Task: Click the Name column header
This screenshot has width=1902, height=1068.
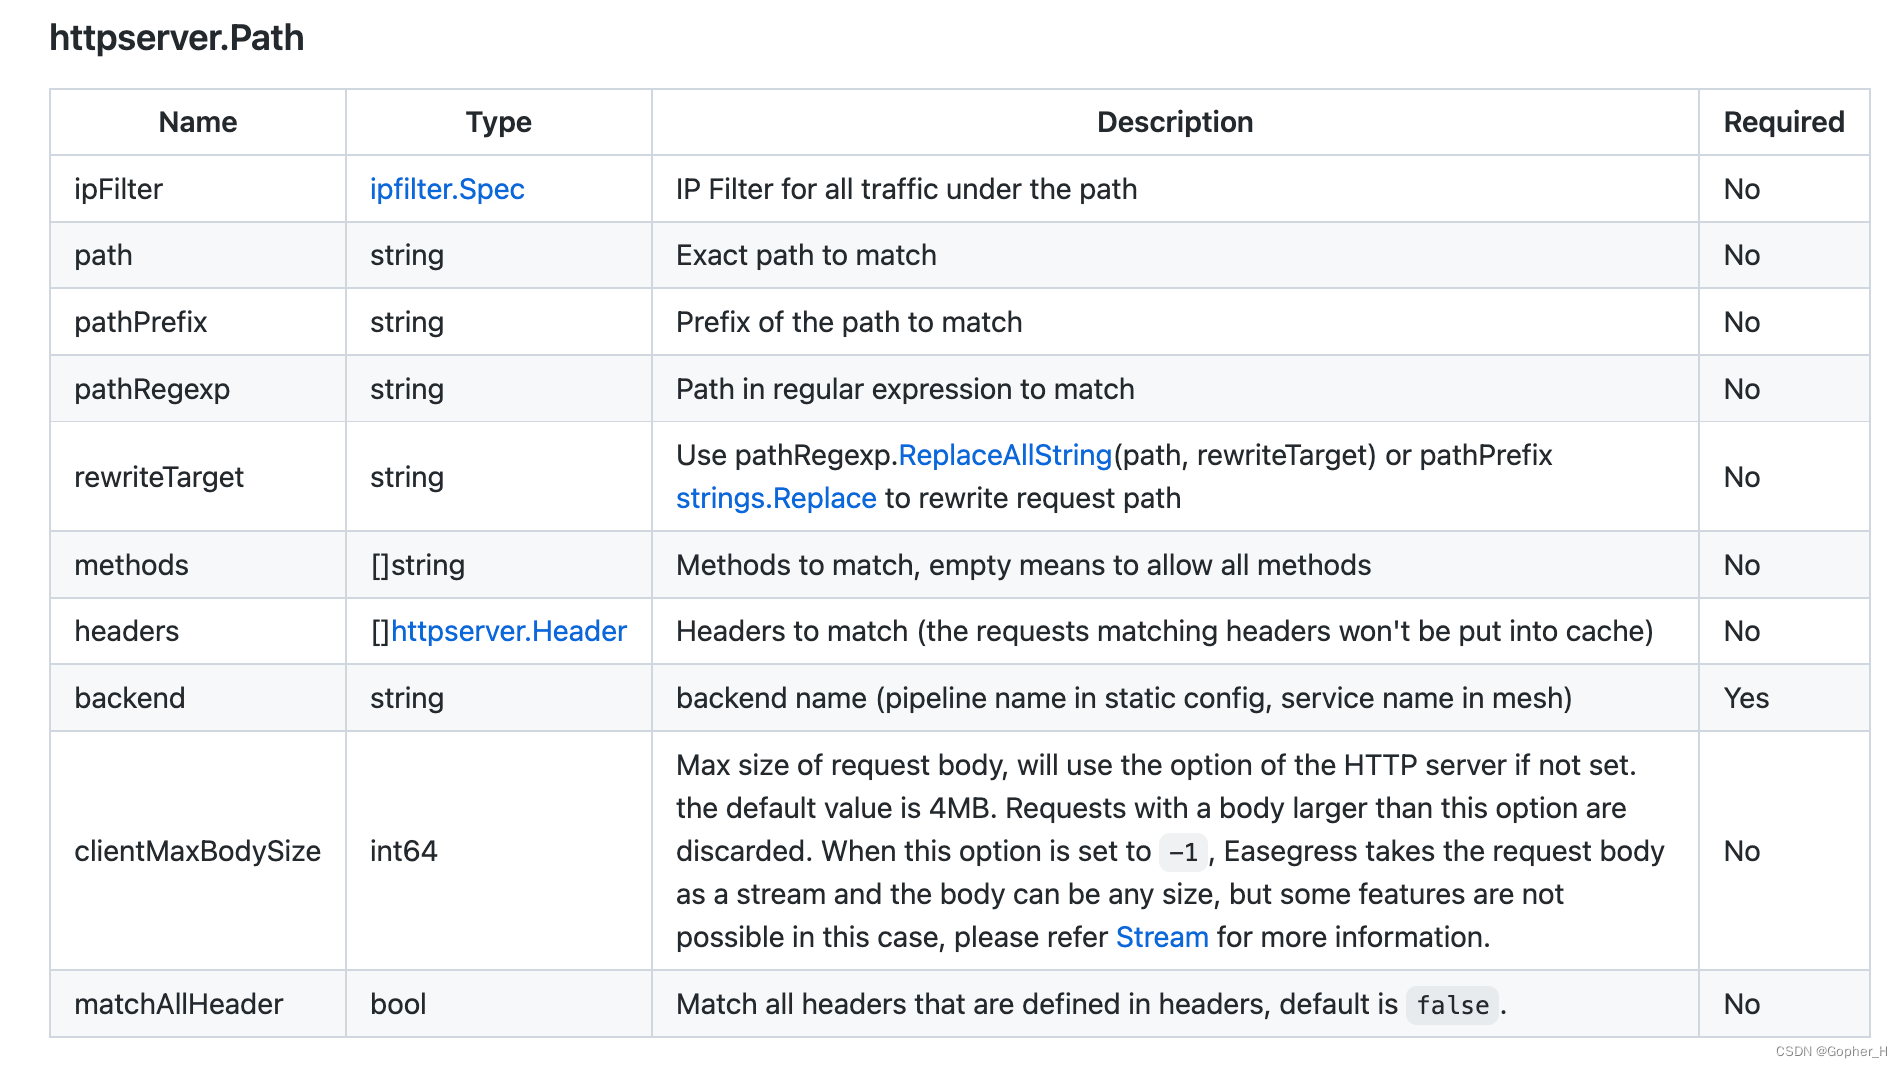Action: [x=198, y=122]
